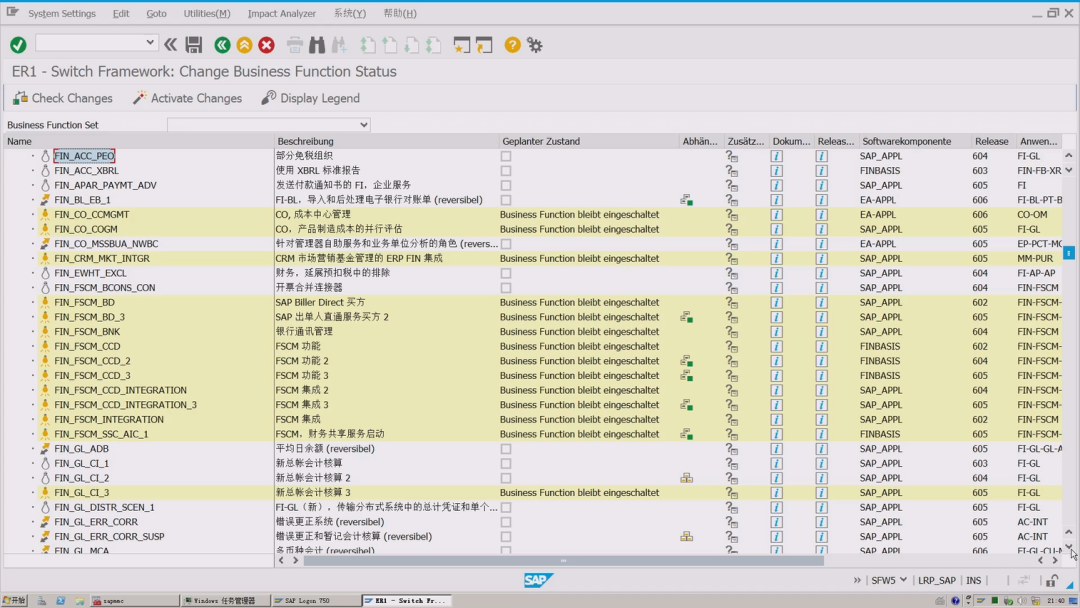Expand the FIN_FSCM_BD tree node
The image size is (1080, 608).
tap(32, 302)
